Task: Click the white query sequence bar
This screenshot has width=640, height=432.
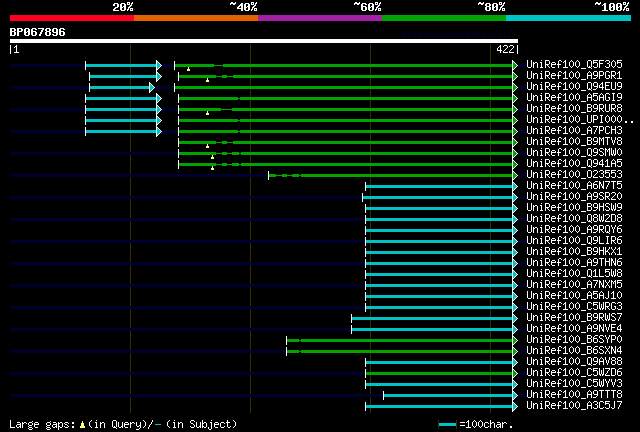Action: point(264,41)
